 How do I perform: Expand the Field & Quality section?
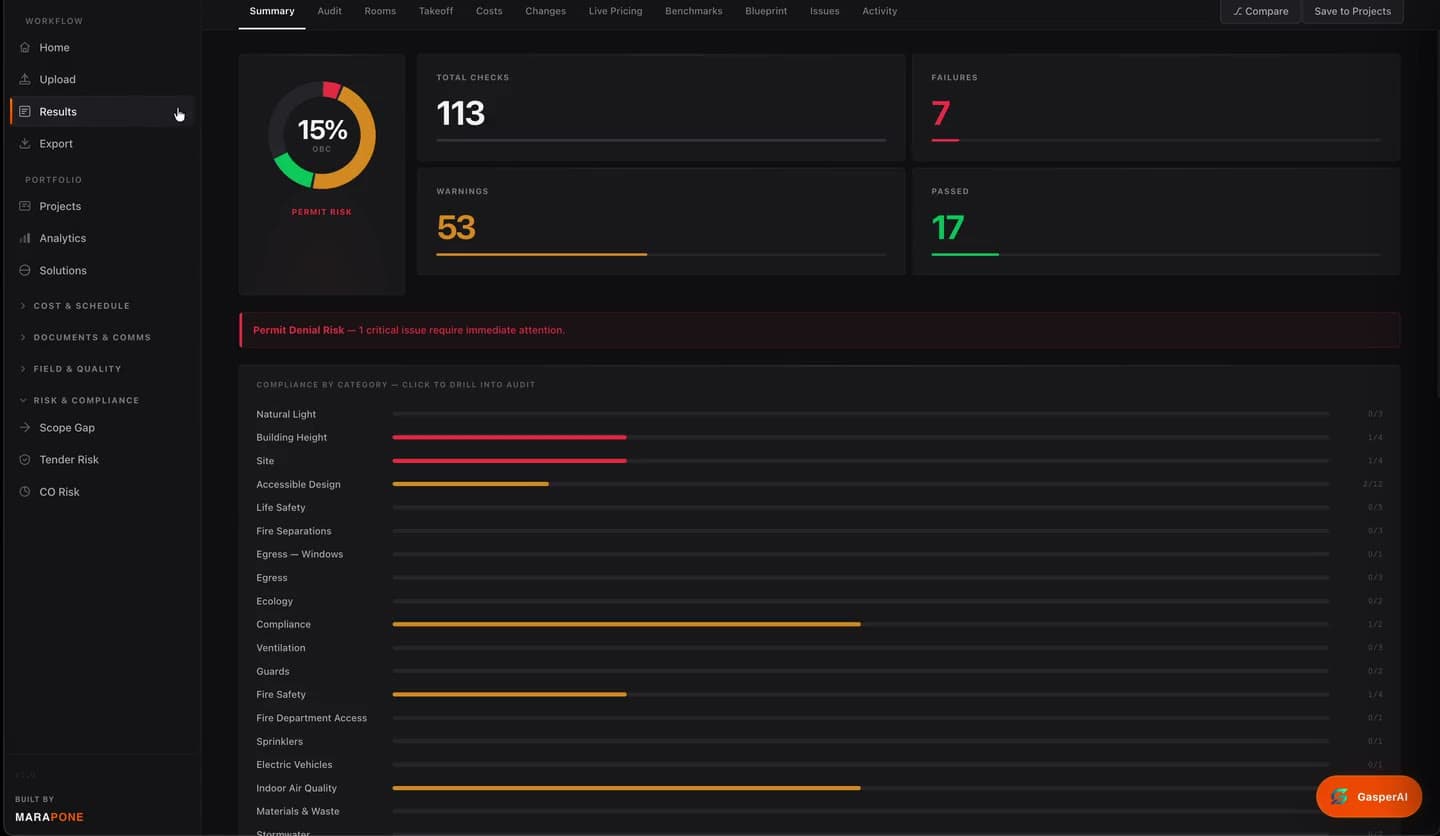(70, 369)
